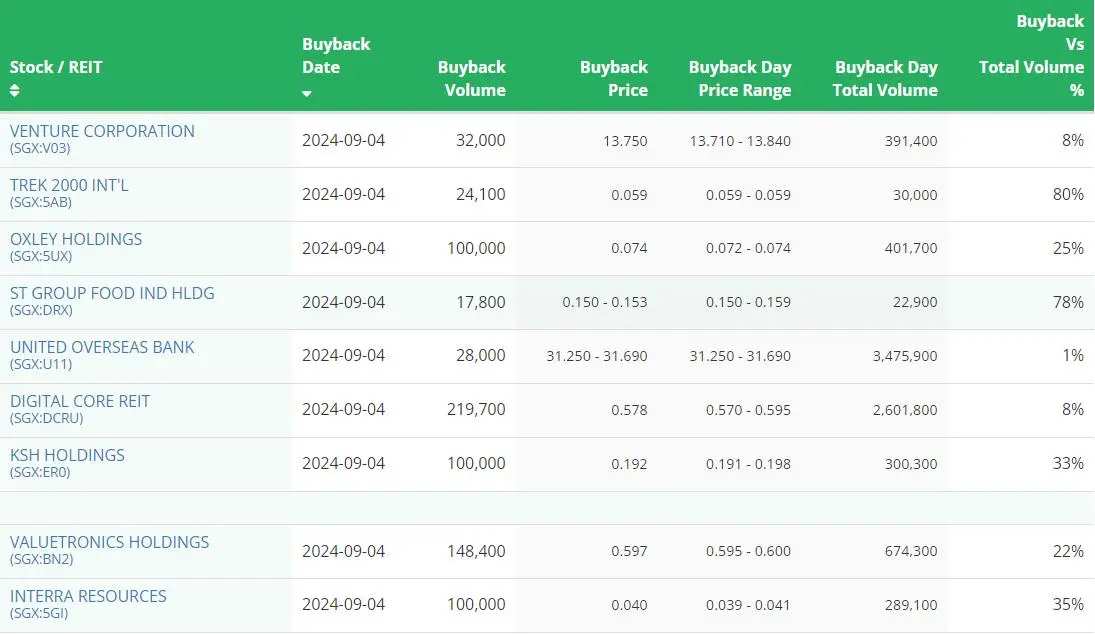Open UNITED OVERSEAS BANK stock link
Screen dimensions: 1095x634
(102, 347)
